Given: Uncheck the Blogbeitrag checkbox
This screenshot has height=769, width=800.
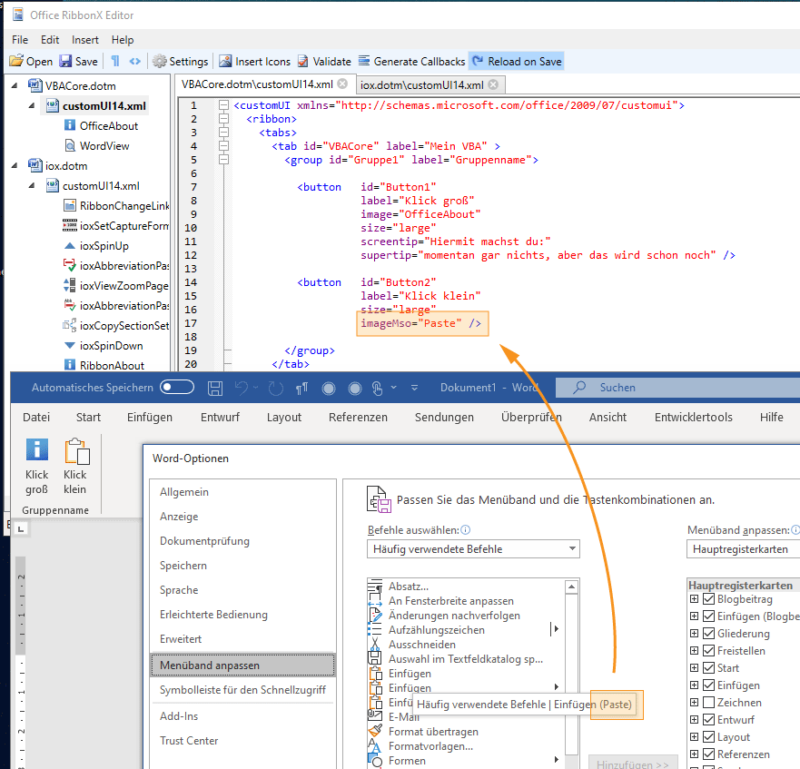Looking at the screenshot, I should click(x=709, y=599).
